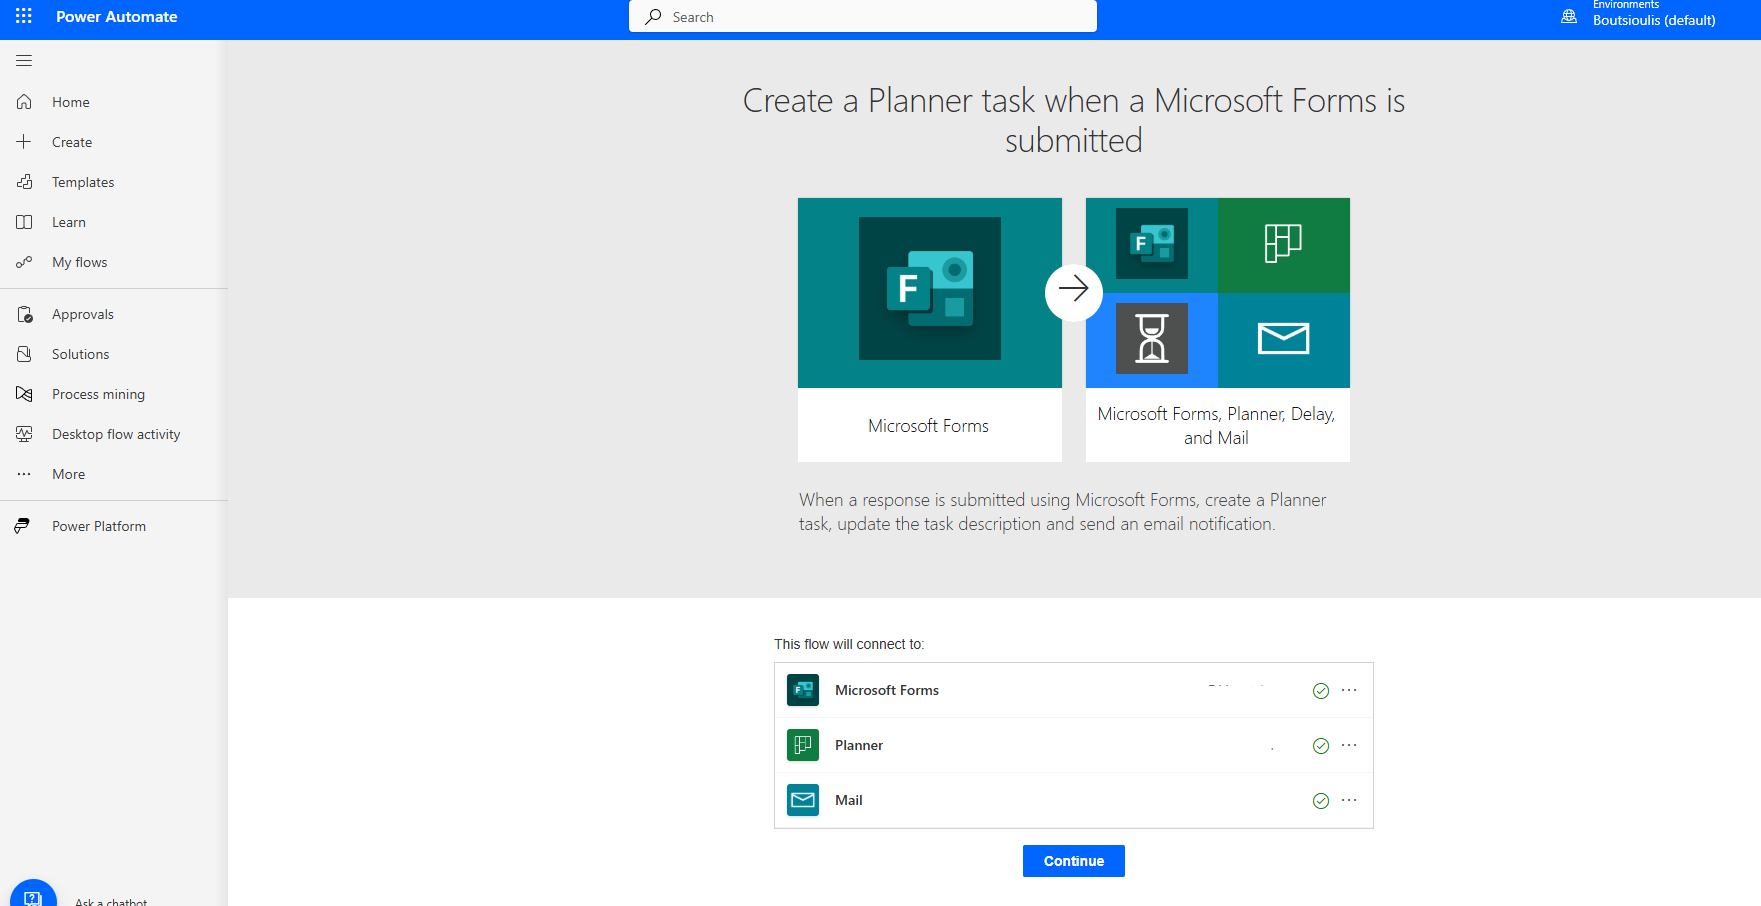Click 'Microsoft Forms' connection name
Viewport: 1761px width, 906px height.
[x=887, y=690]
